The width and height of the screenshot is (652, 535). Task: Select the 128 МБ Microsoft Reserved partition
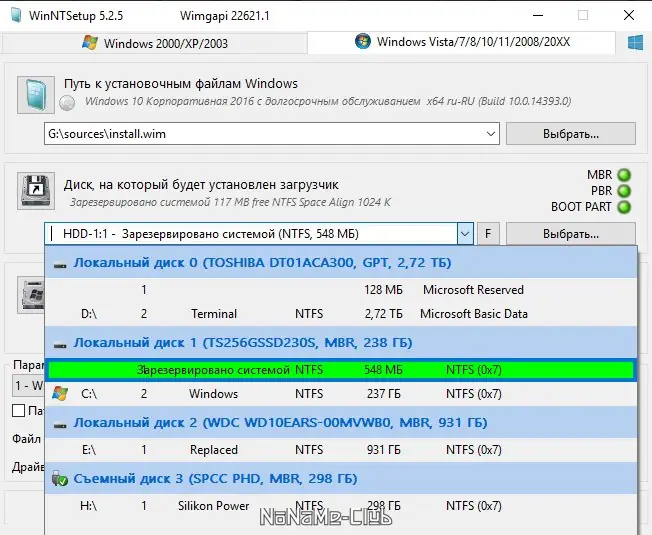coord(341,290)
